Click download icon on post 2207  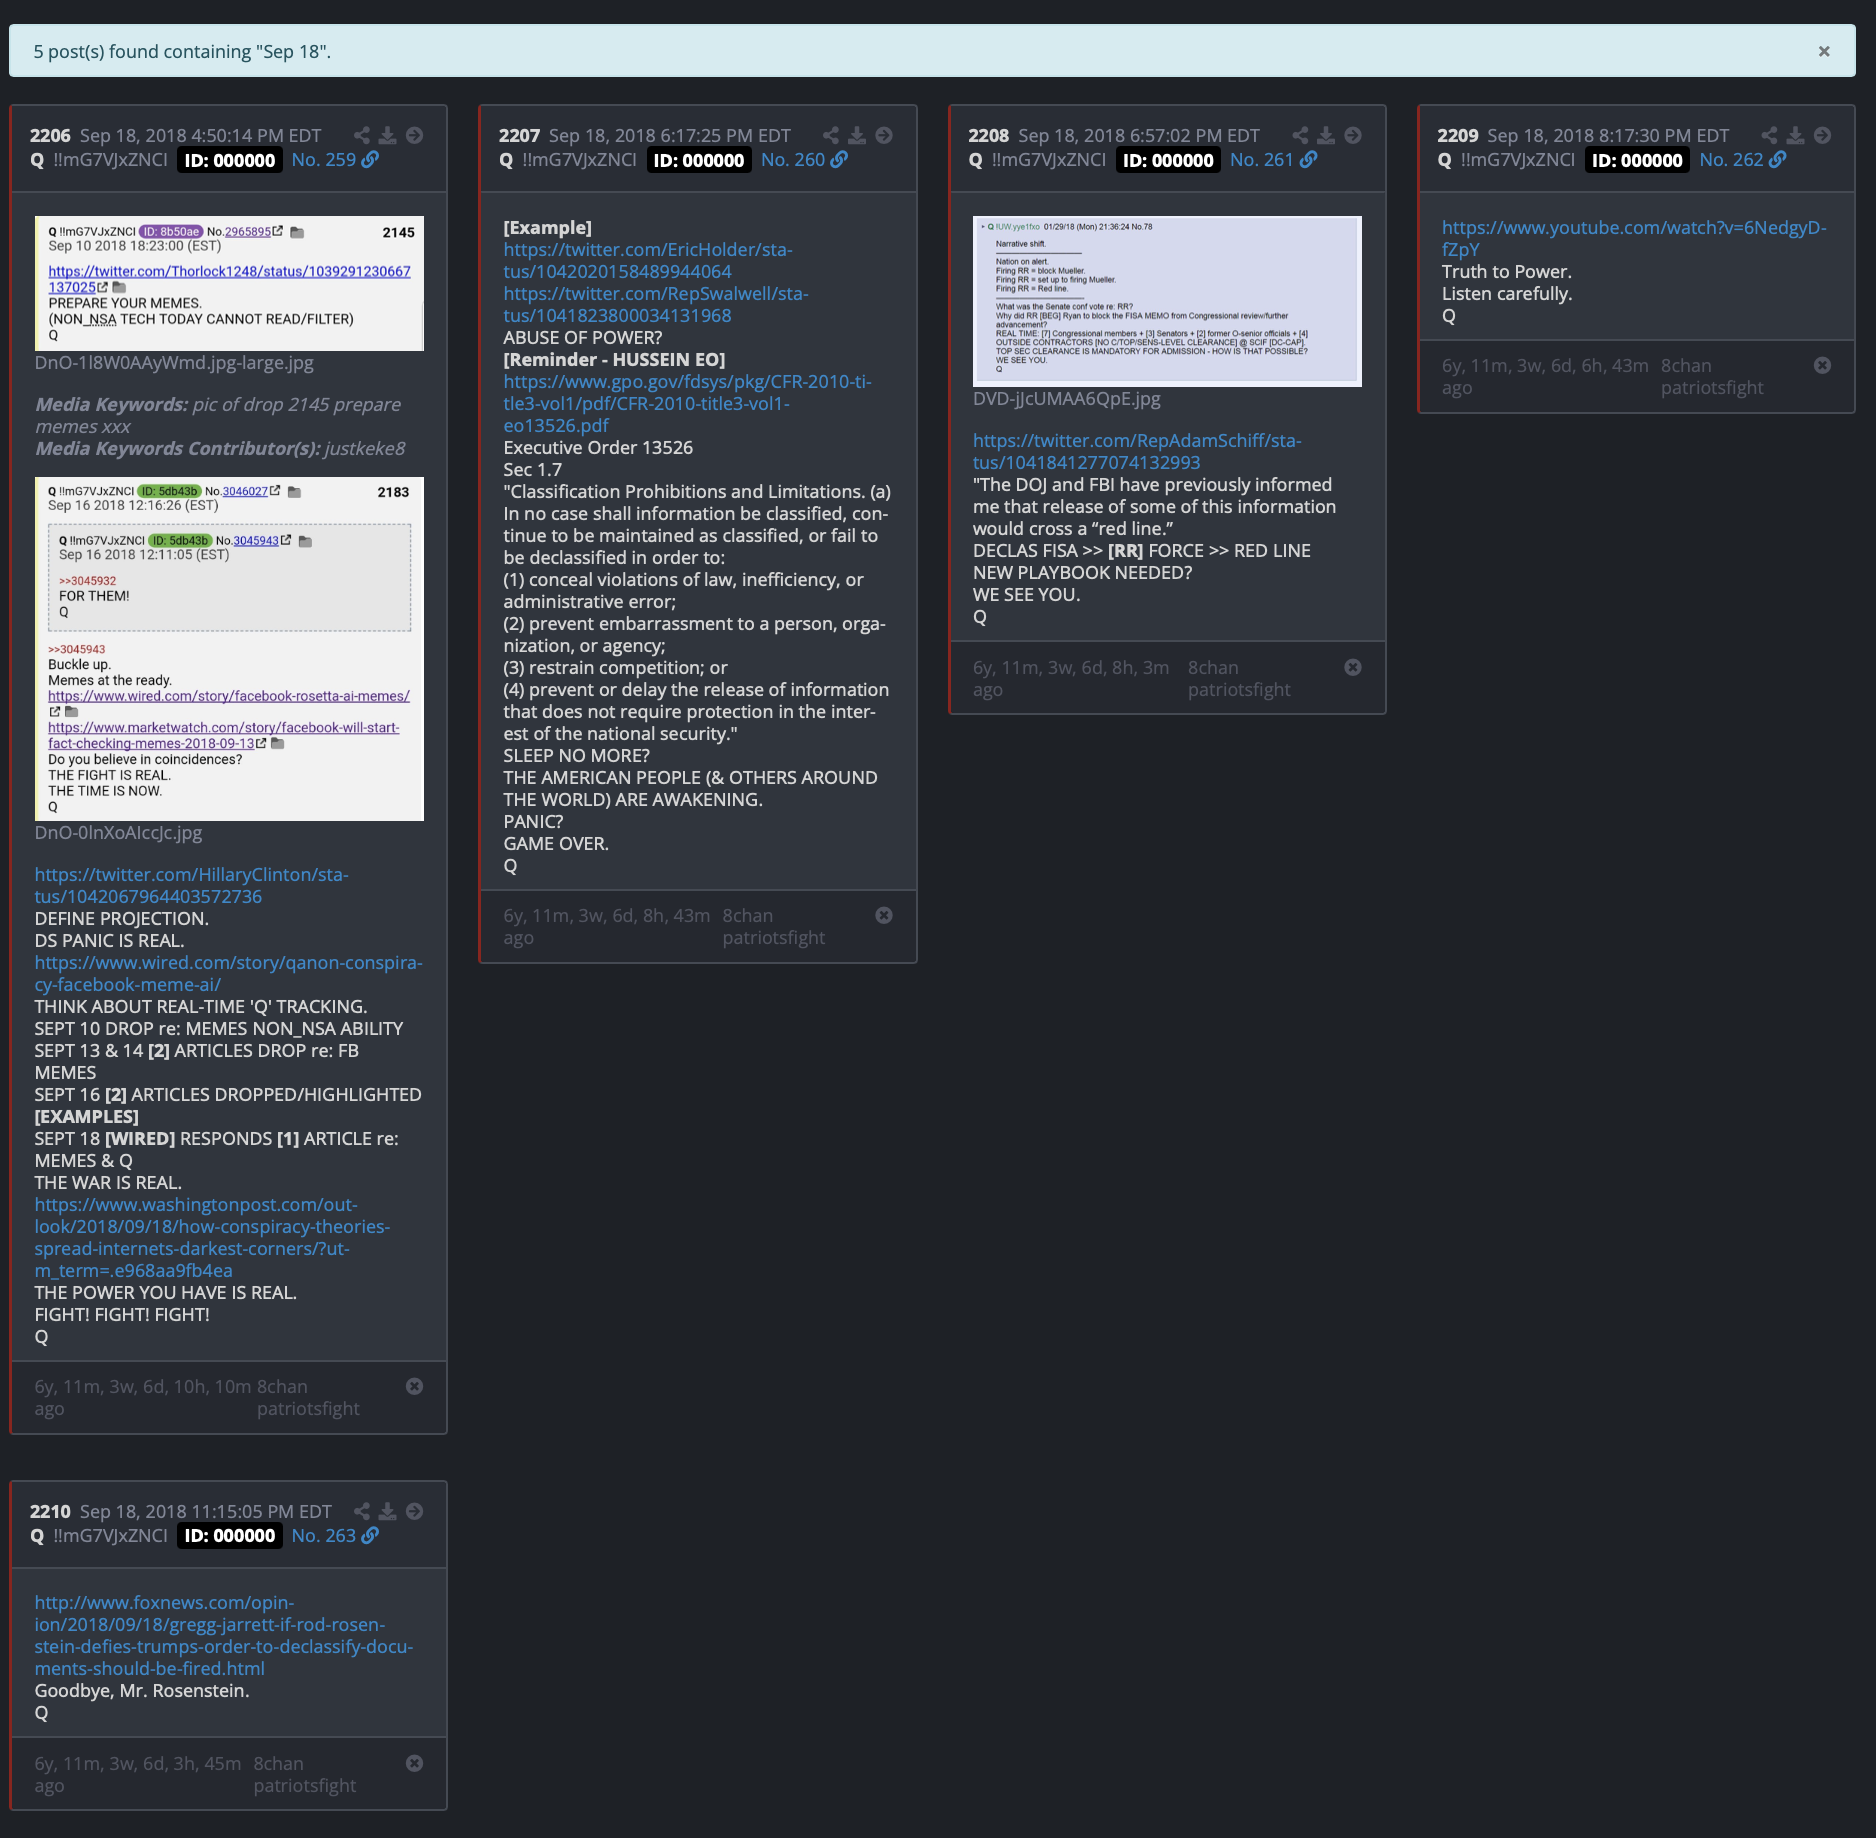click(x=857, y=135)
